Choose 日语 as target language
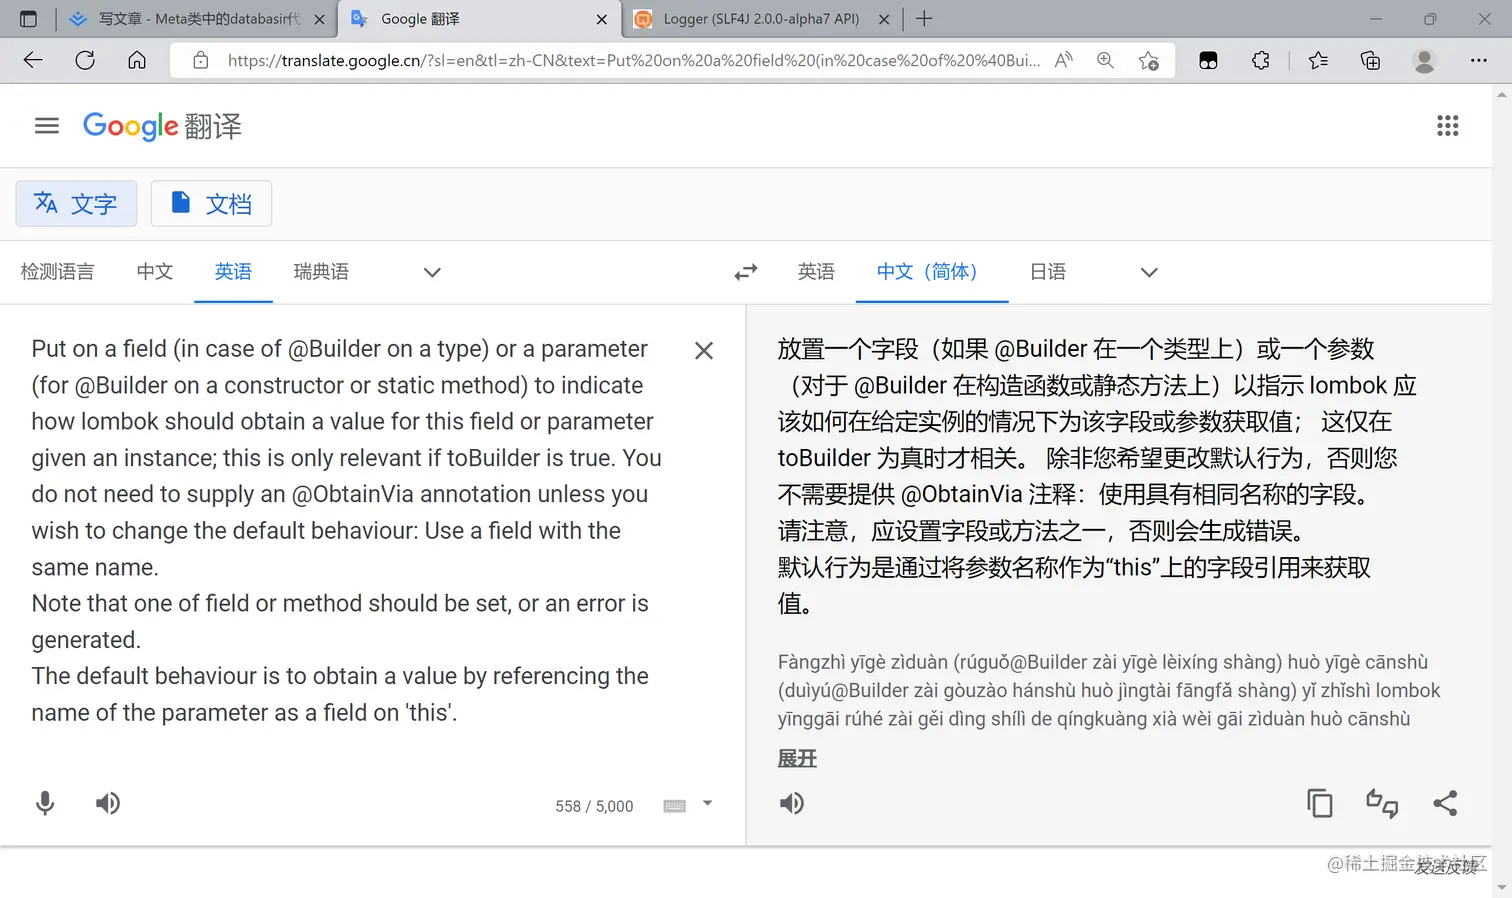 1048,272
